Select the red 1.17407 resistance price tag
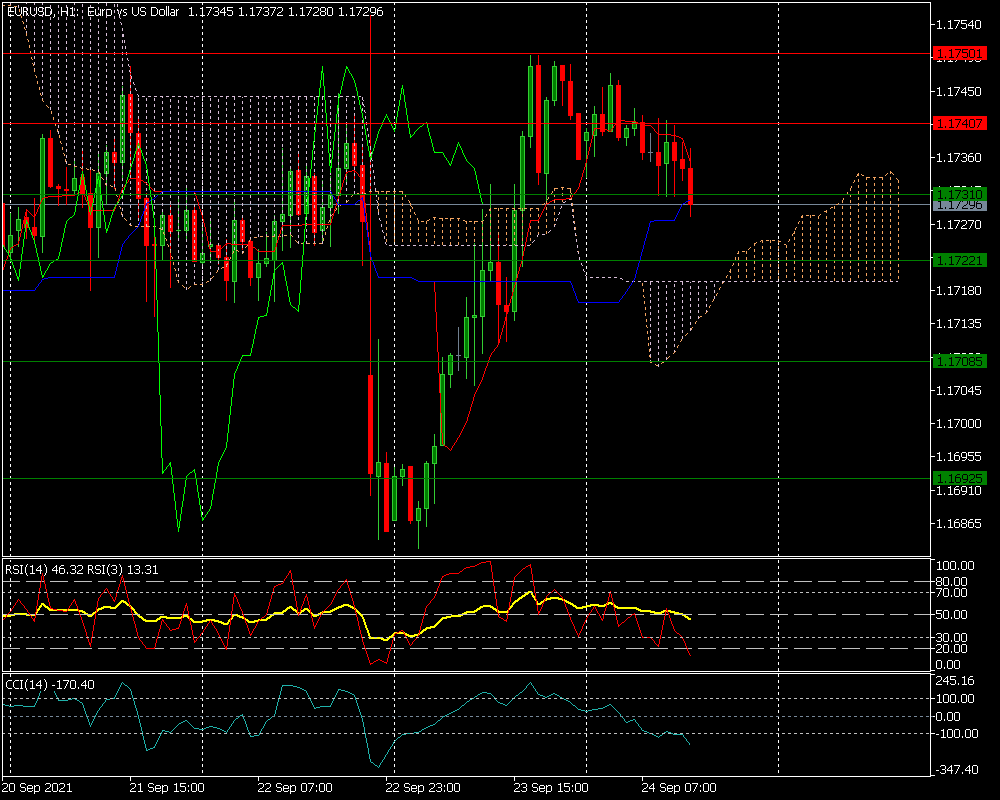 coord(959,123)
